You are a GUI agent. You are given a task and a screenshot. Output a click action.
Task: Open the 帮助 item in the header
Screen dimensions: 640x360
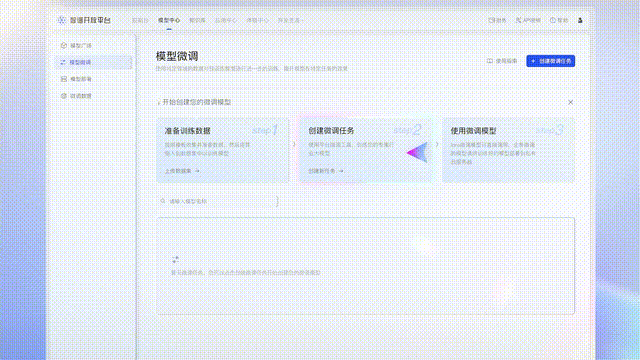(x=559, y=20)
